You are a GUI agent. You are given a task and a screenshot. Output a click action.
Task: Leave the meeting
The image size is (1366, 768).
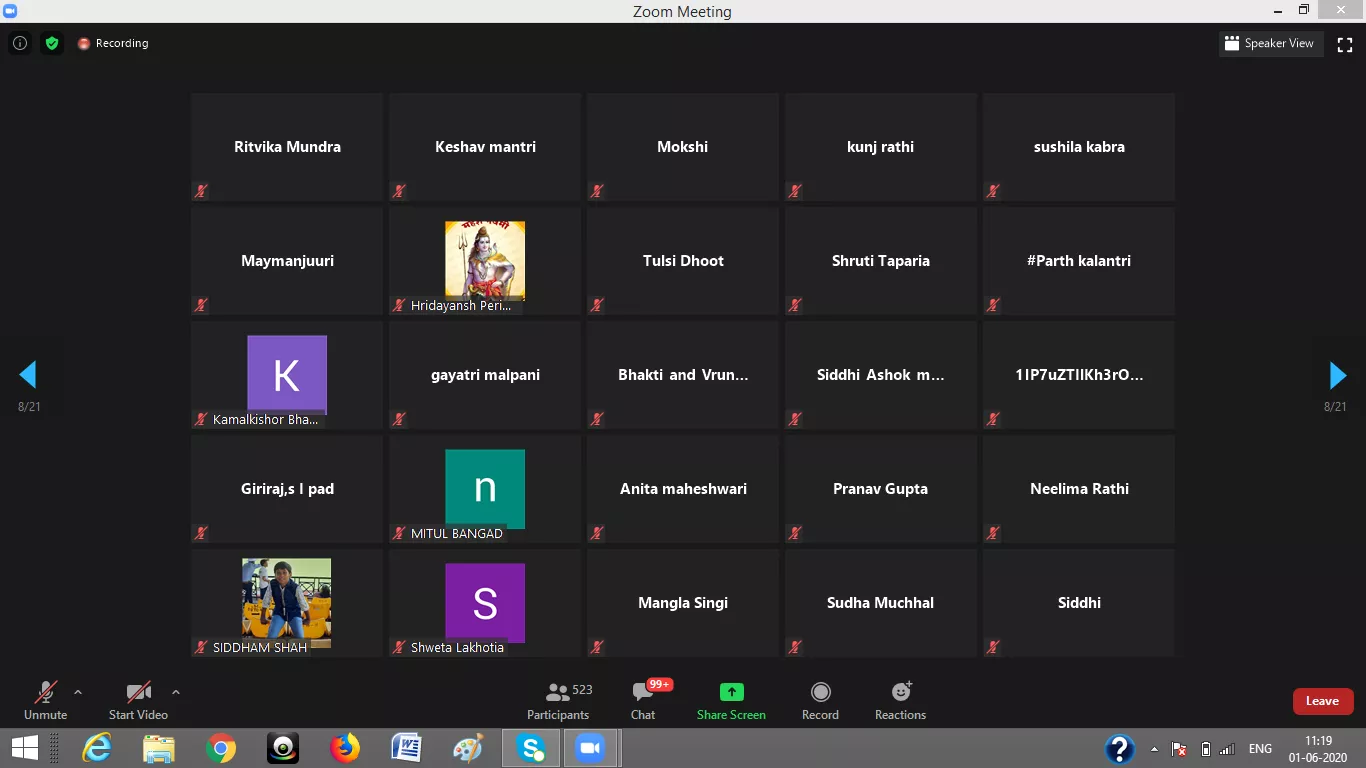click(x=1322, y=701)
